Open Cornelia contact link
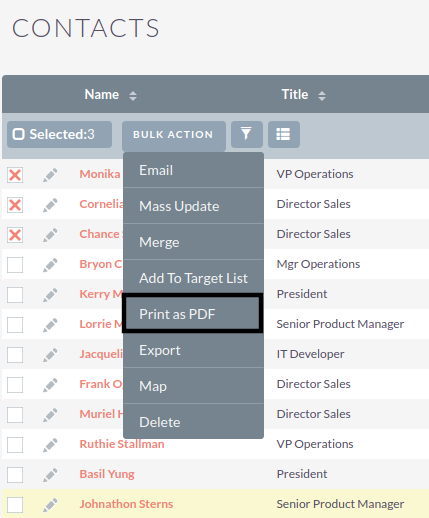This screenshot has width=429, height=518. (101, 204)
